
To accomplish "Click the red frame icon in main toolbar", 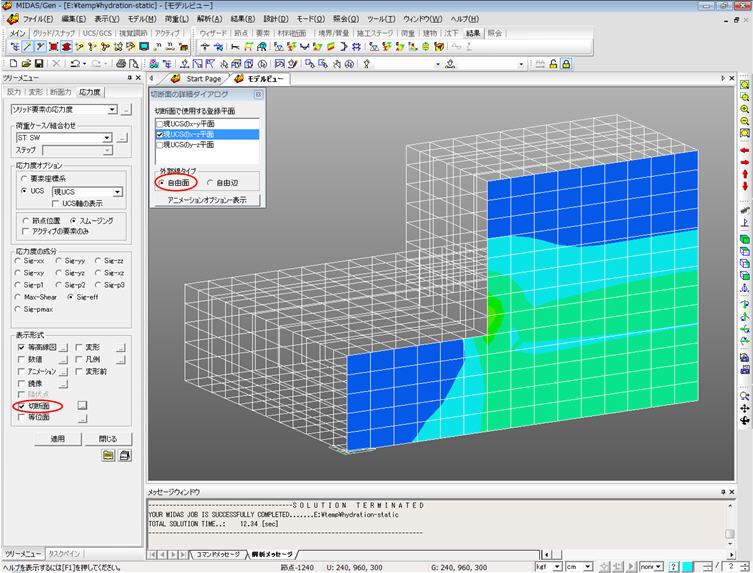I will [x=53, y=47].
